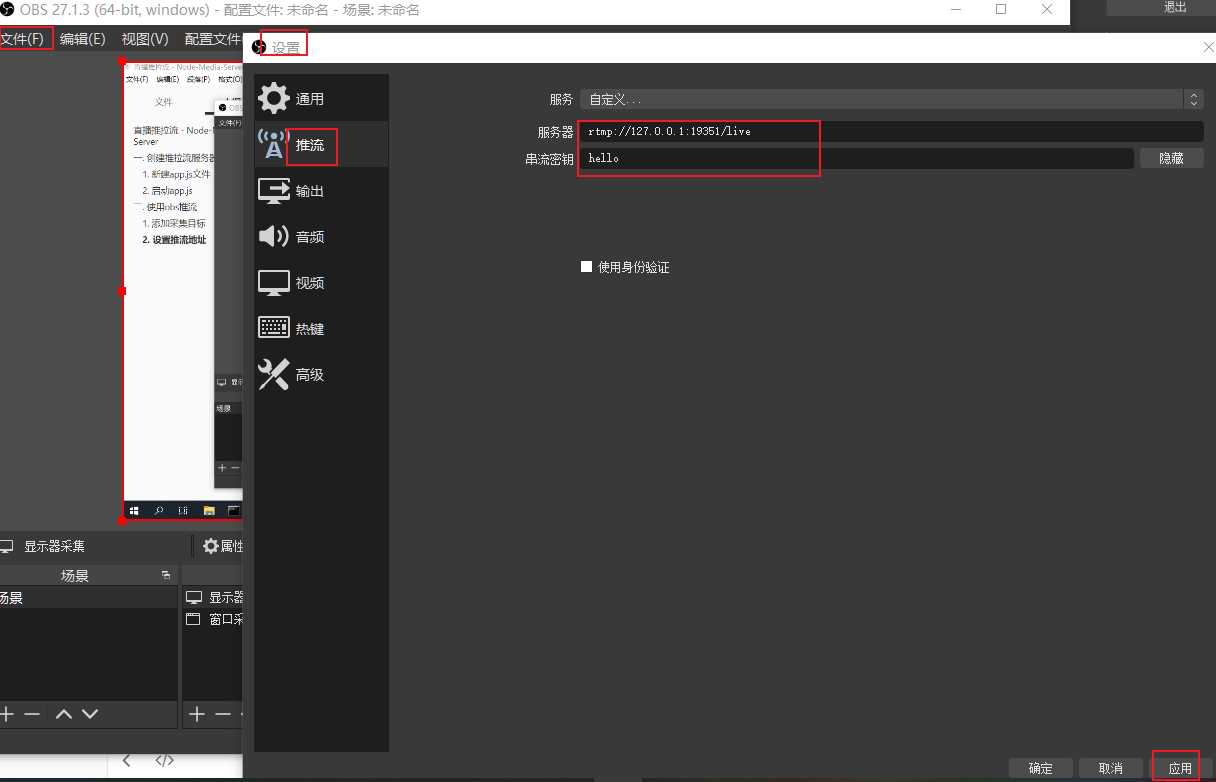Enable the 使用身份验证 checkbox
The height and width of the screenshot is (782, 1216).
tap(587, 267)
